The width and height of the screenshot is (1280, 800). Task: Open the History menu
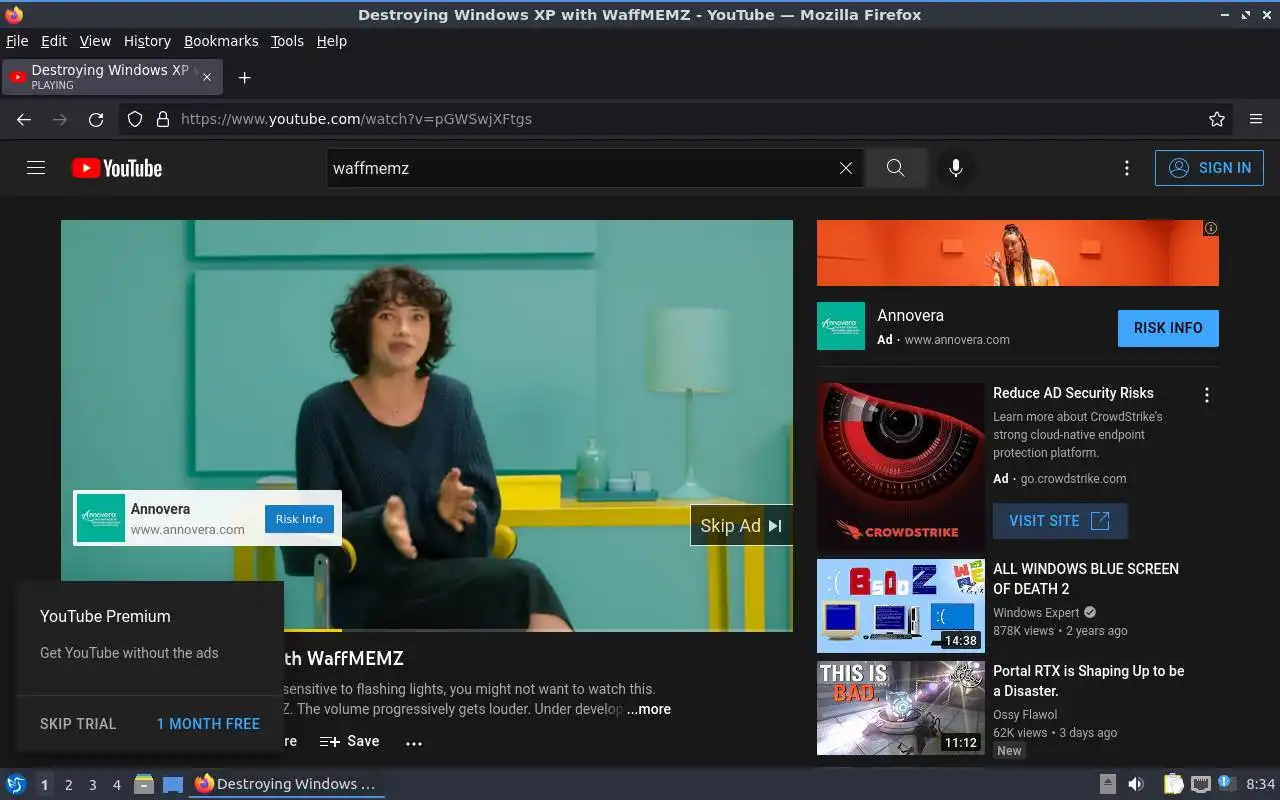tap(147, 41)
